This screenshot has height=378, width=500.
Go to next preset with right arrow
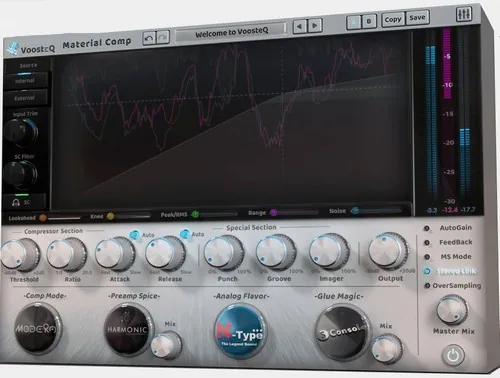pyautogui.click(x=315, y=25)
